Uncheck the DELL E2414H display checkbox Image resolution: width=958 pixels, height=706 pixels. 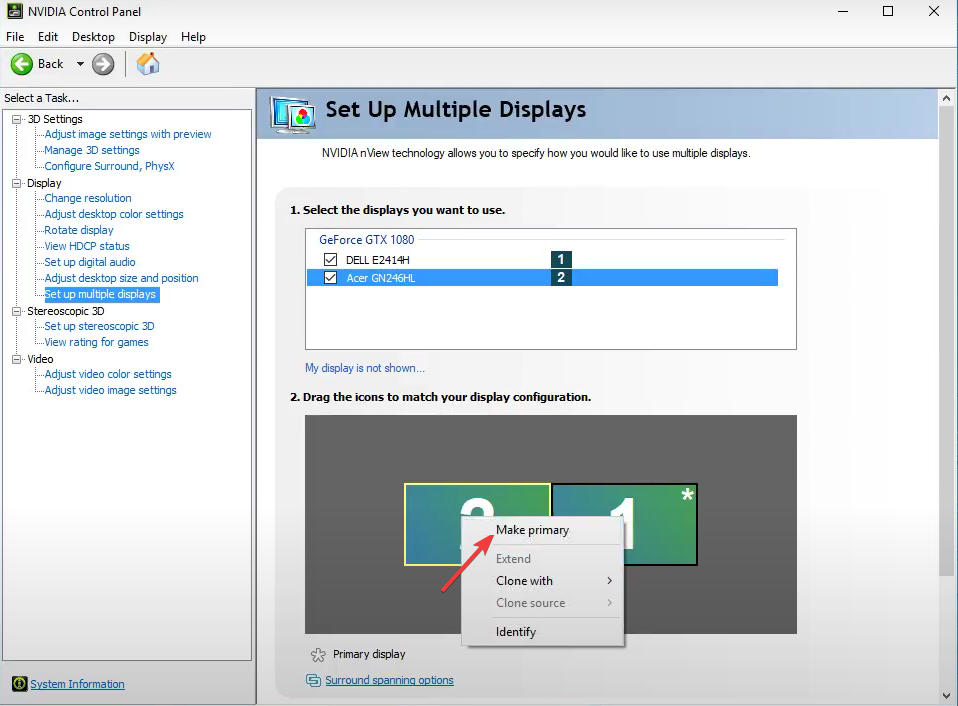click(331, 260)
